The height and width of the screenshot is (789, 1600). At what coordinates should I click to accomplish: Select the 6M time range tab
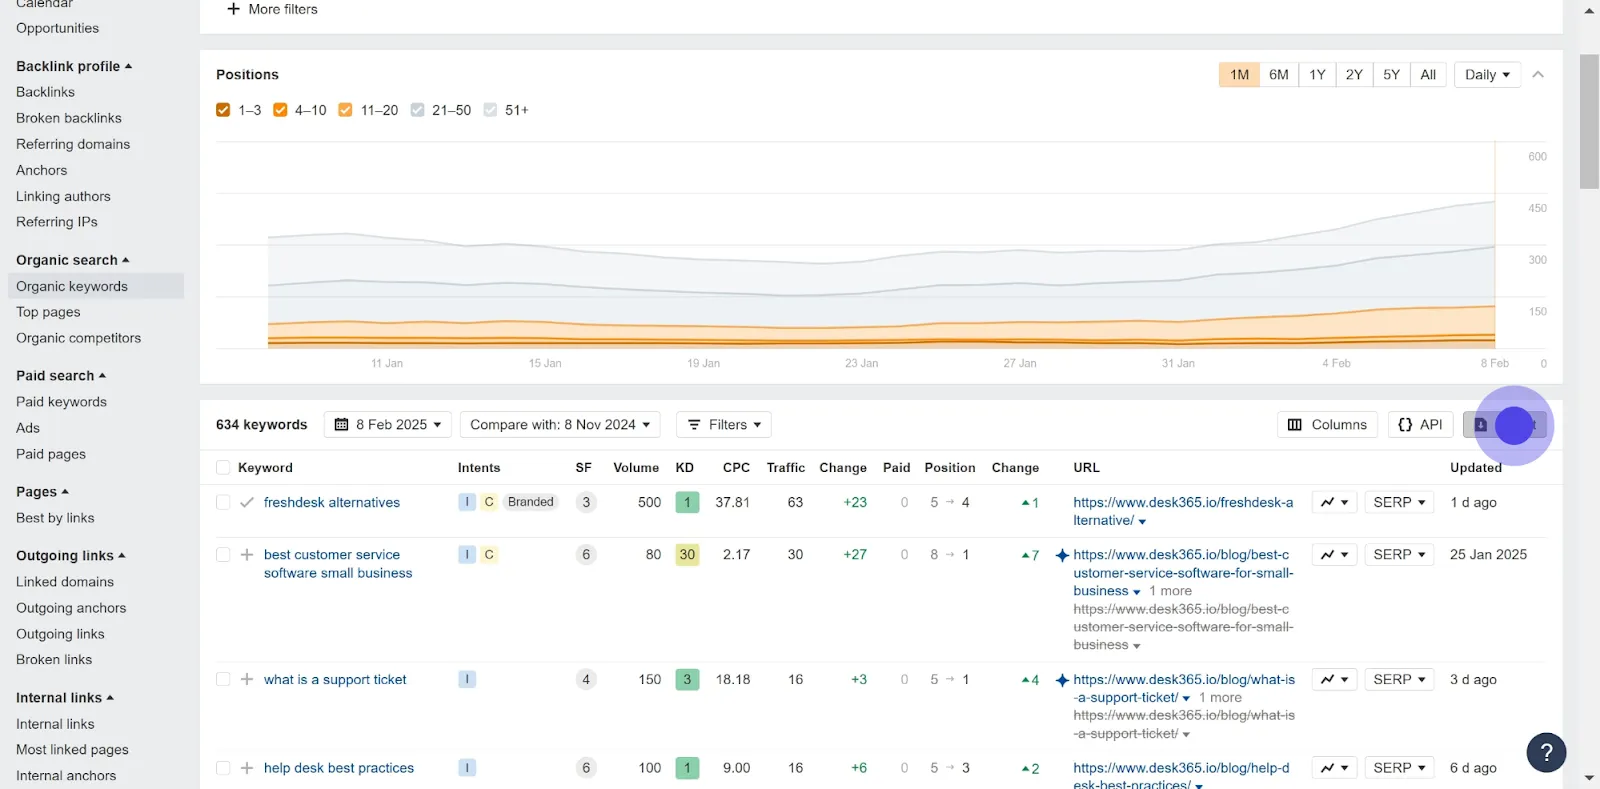pyautogui.click(x=1279, y=75)
